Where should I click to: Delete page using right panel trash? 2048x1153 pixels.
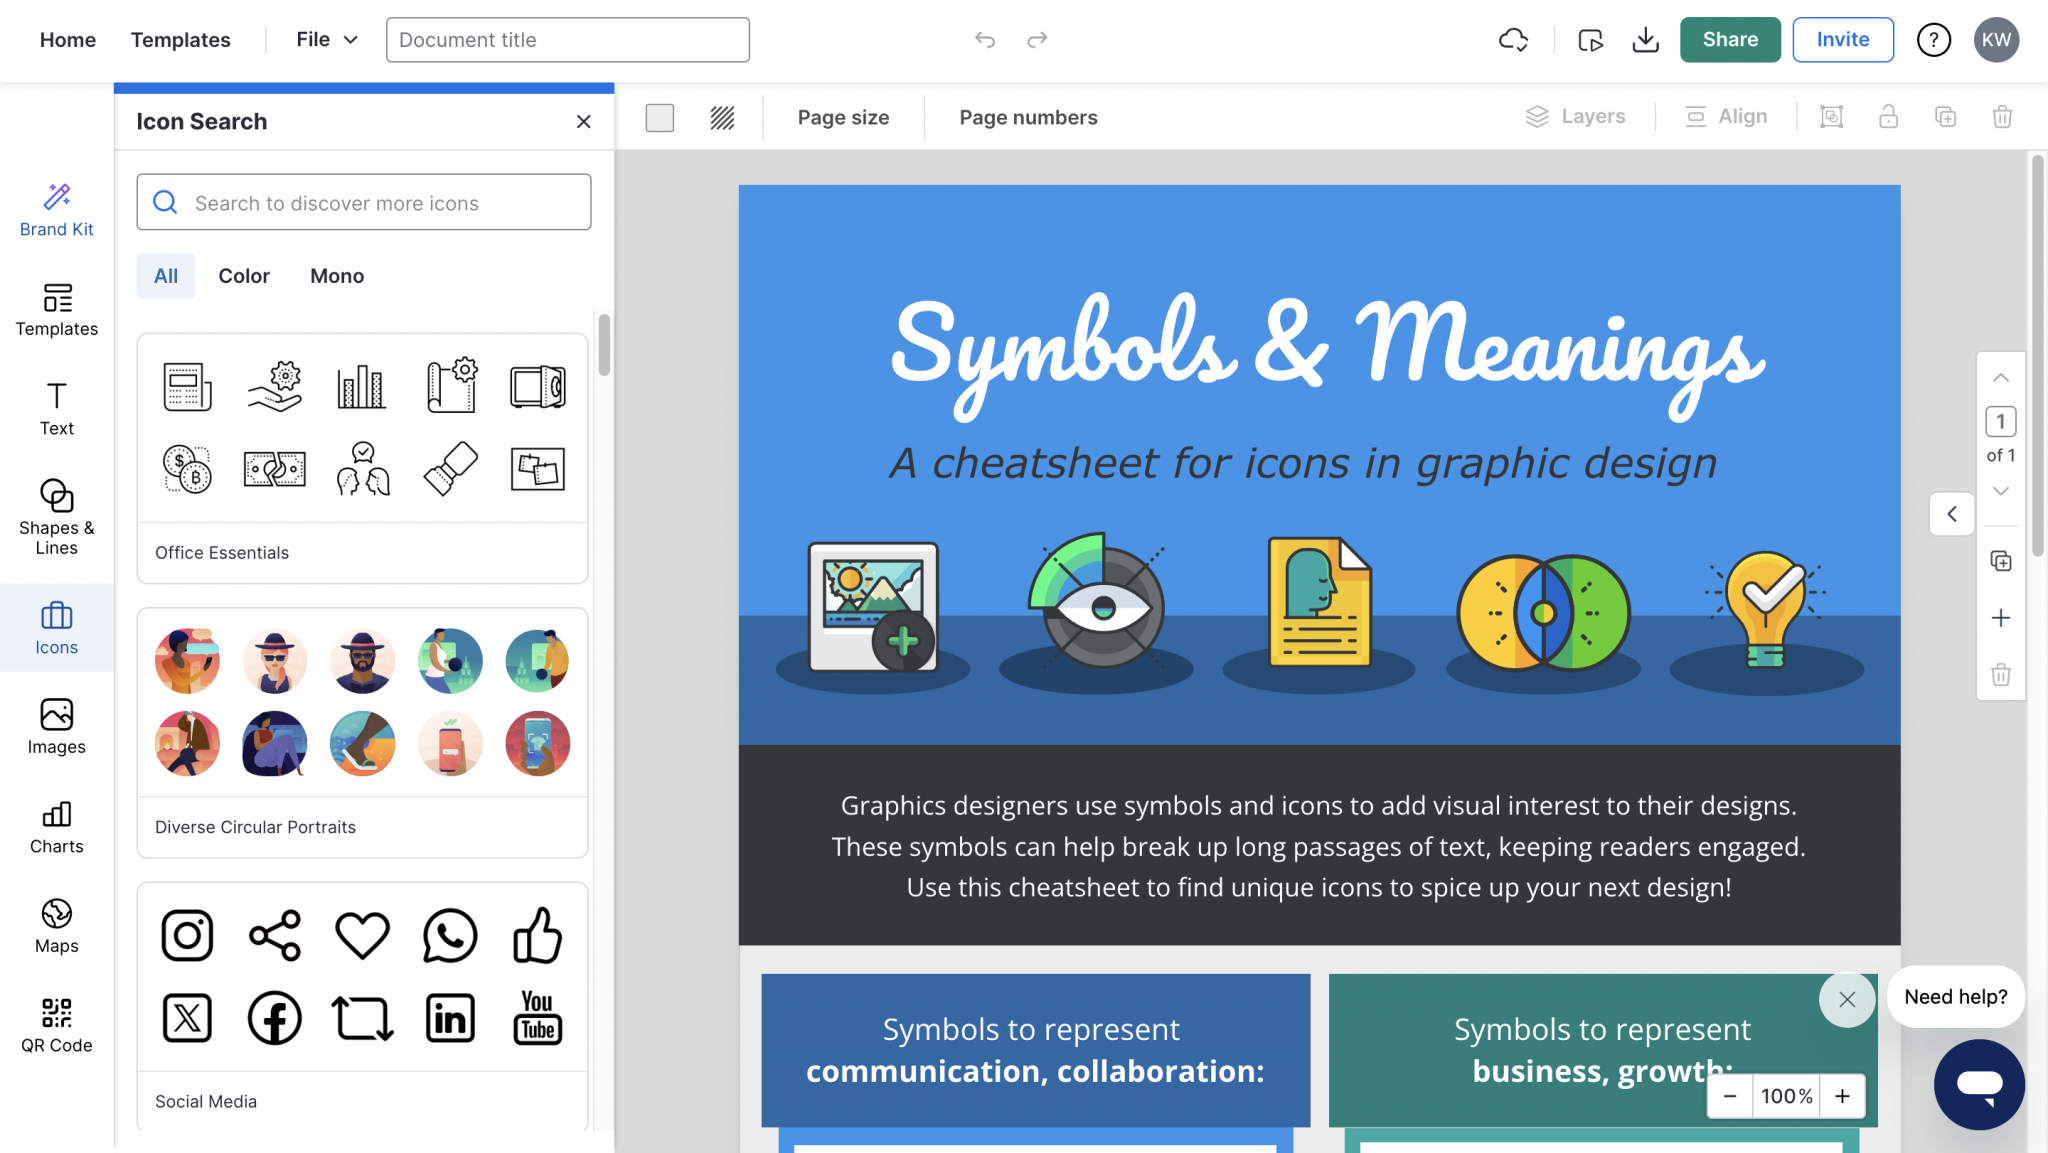click(x=2000, y=675)
